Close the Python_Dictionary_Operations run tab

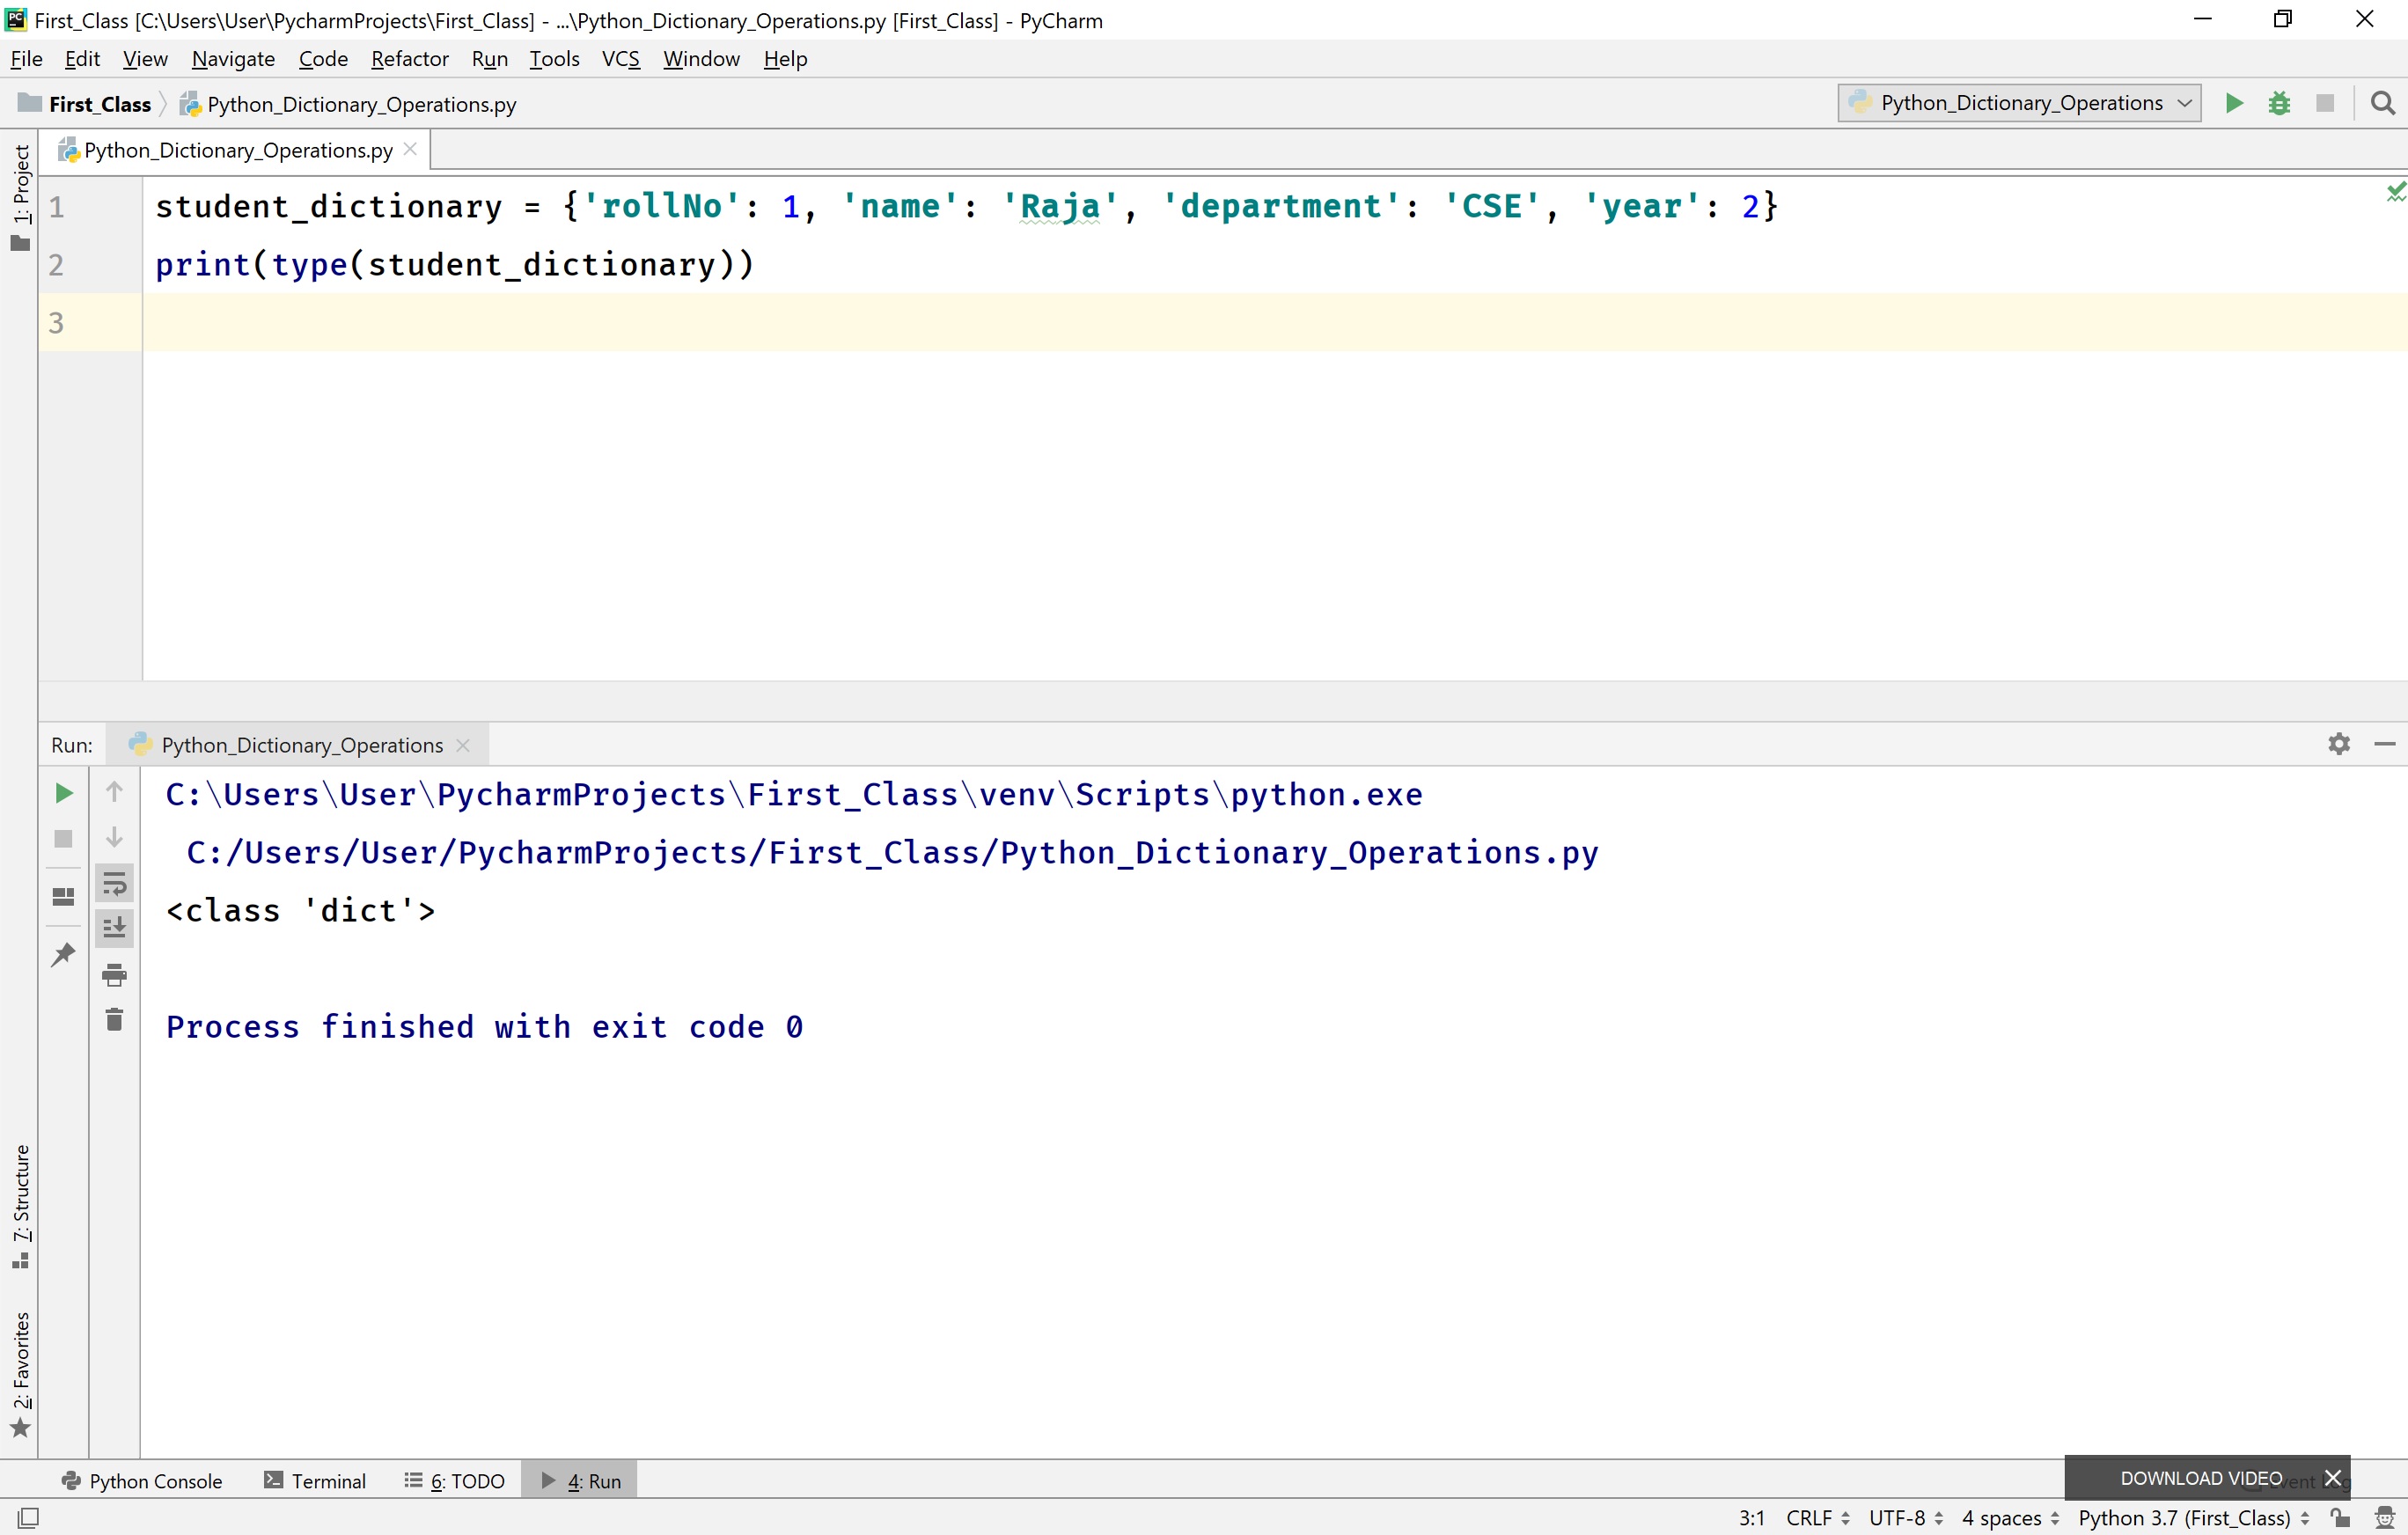463,745
